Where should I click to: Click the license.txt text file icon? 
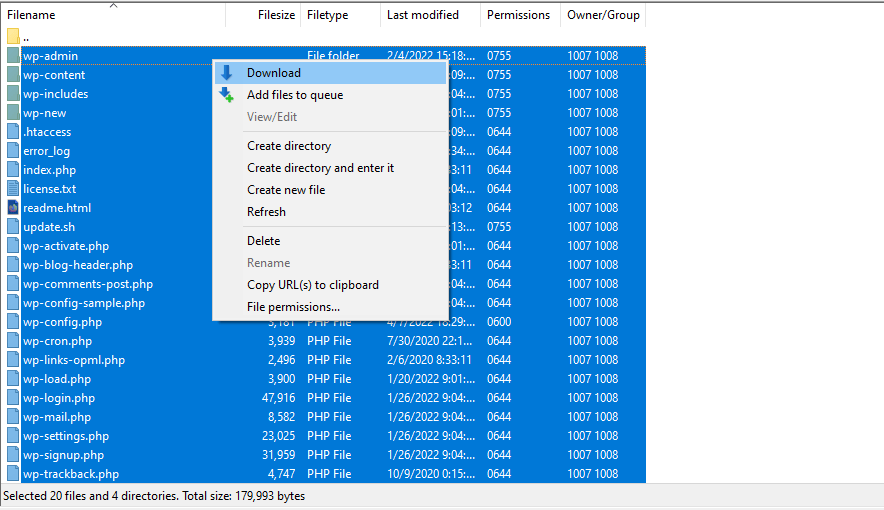click(14, 189)
